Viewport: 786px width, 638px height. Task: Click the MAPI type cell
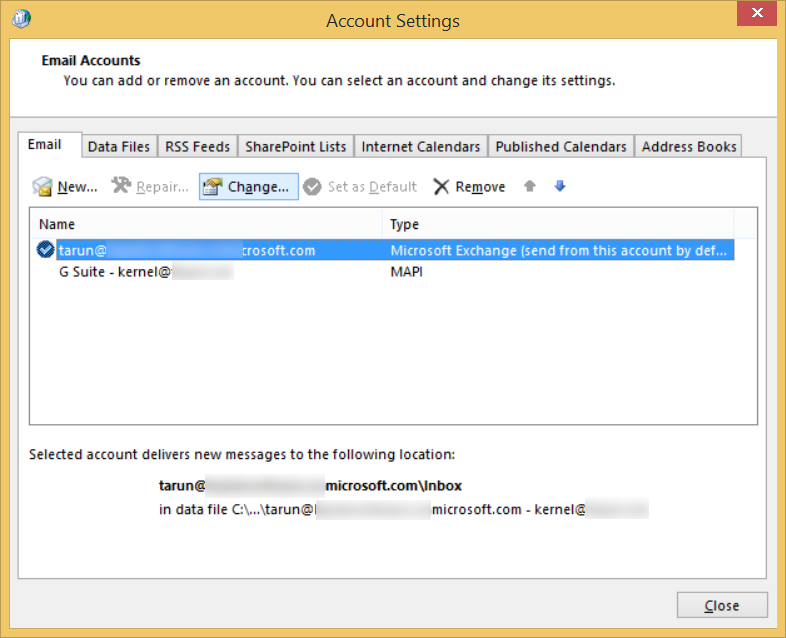click(407, 272)
